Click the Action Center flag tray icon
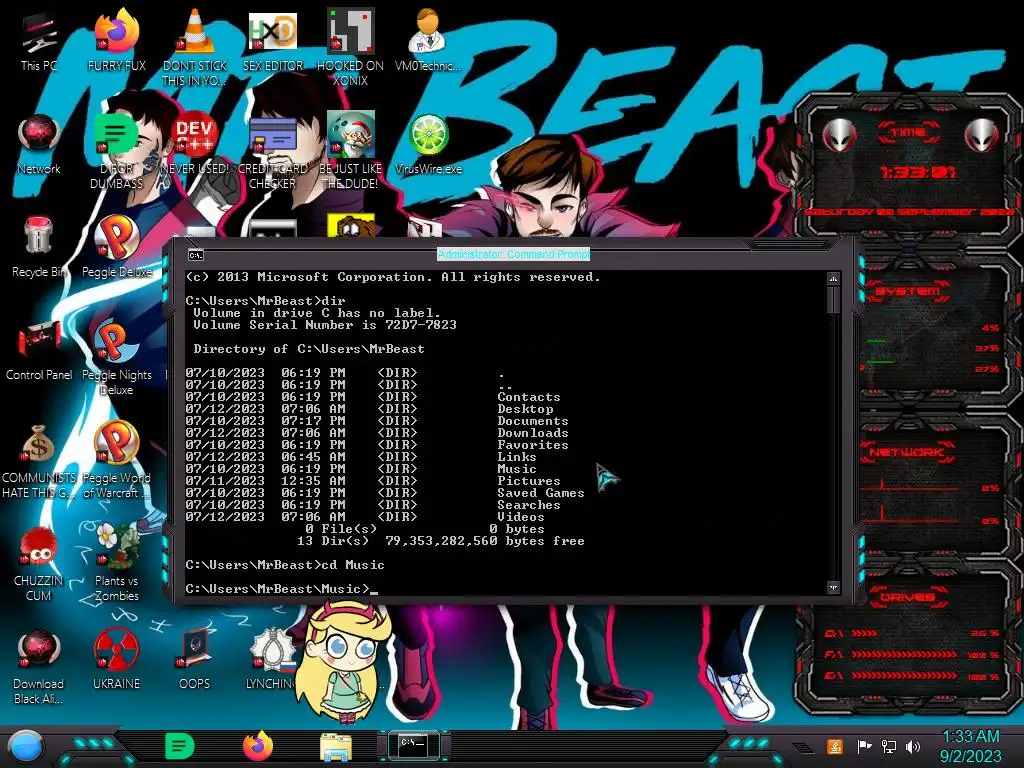The image size is (1024, 768). 864,746
